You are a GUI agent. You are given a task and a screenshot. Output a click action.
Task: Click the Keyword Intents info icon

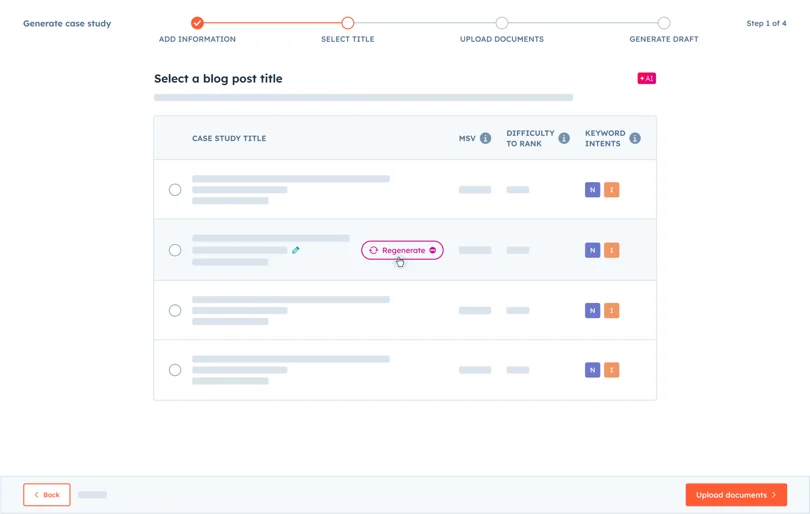click(x=635, y=138)
